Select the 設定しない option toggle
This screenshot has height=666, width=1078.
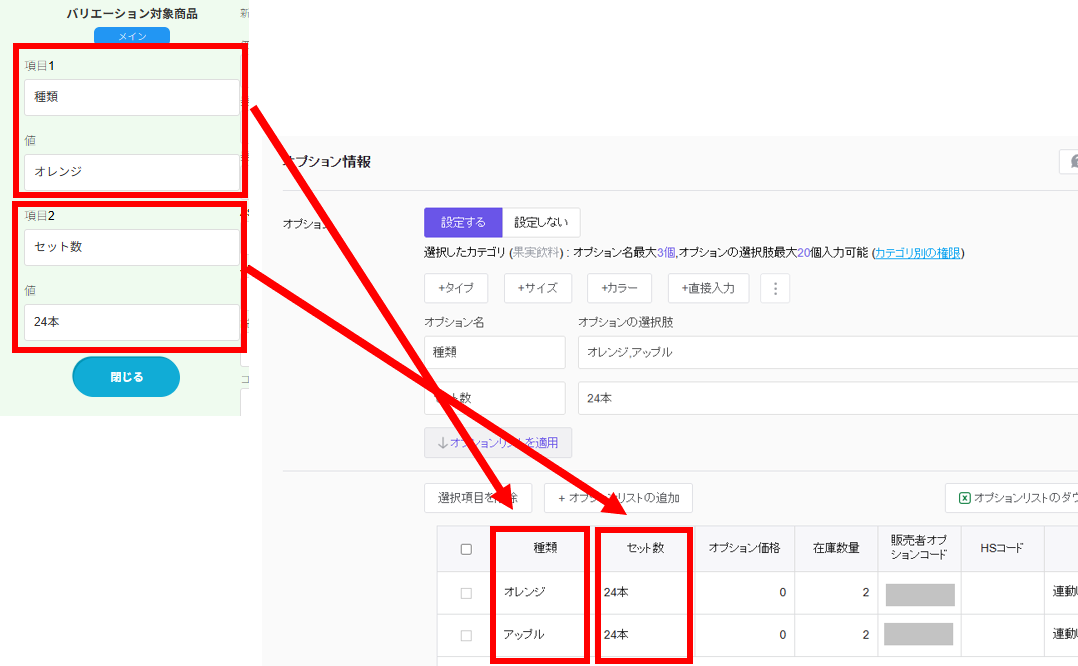point(541,223)
